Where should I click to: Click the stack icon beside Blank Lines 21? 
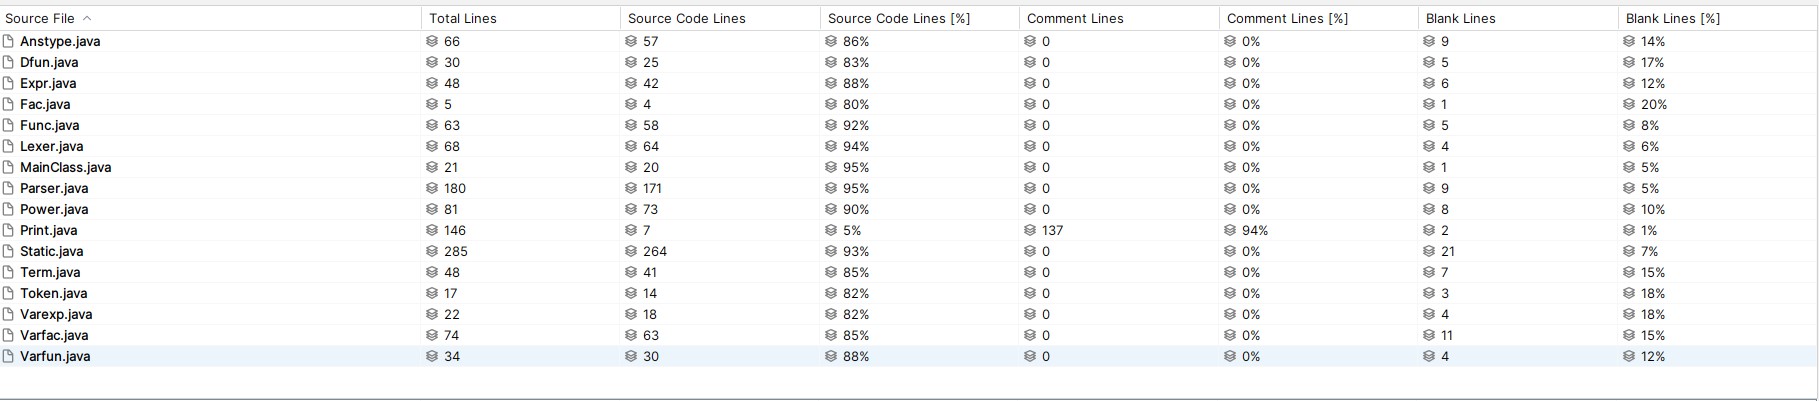(1429, 251)
